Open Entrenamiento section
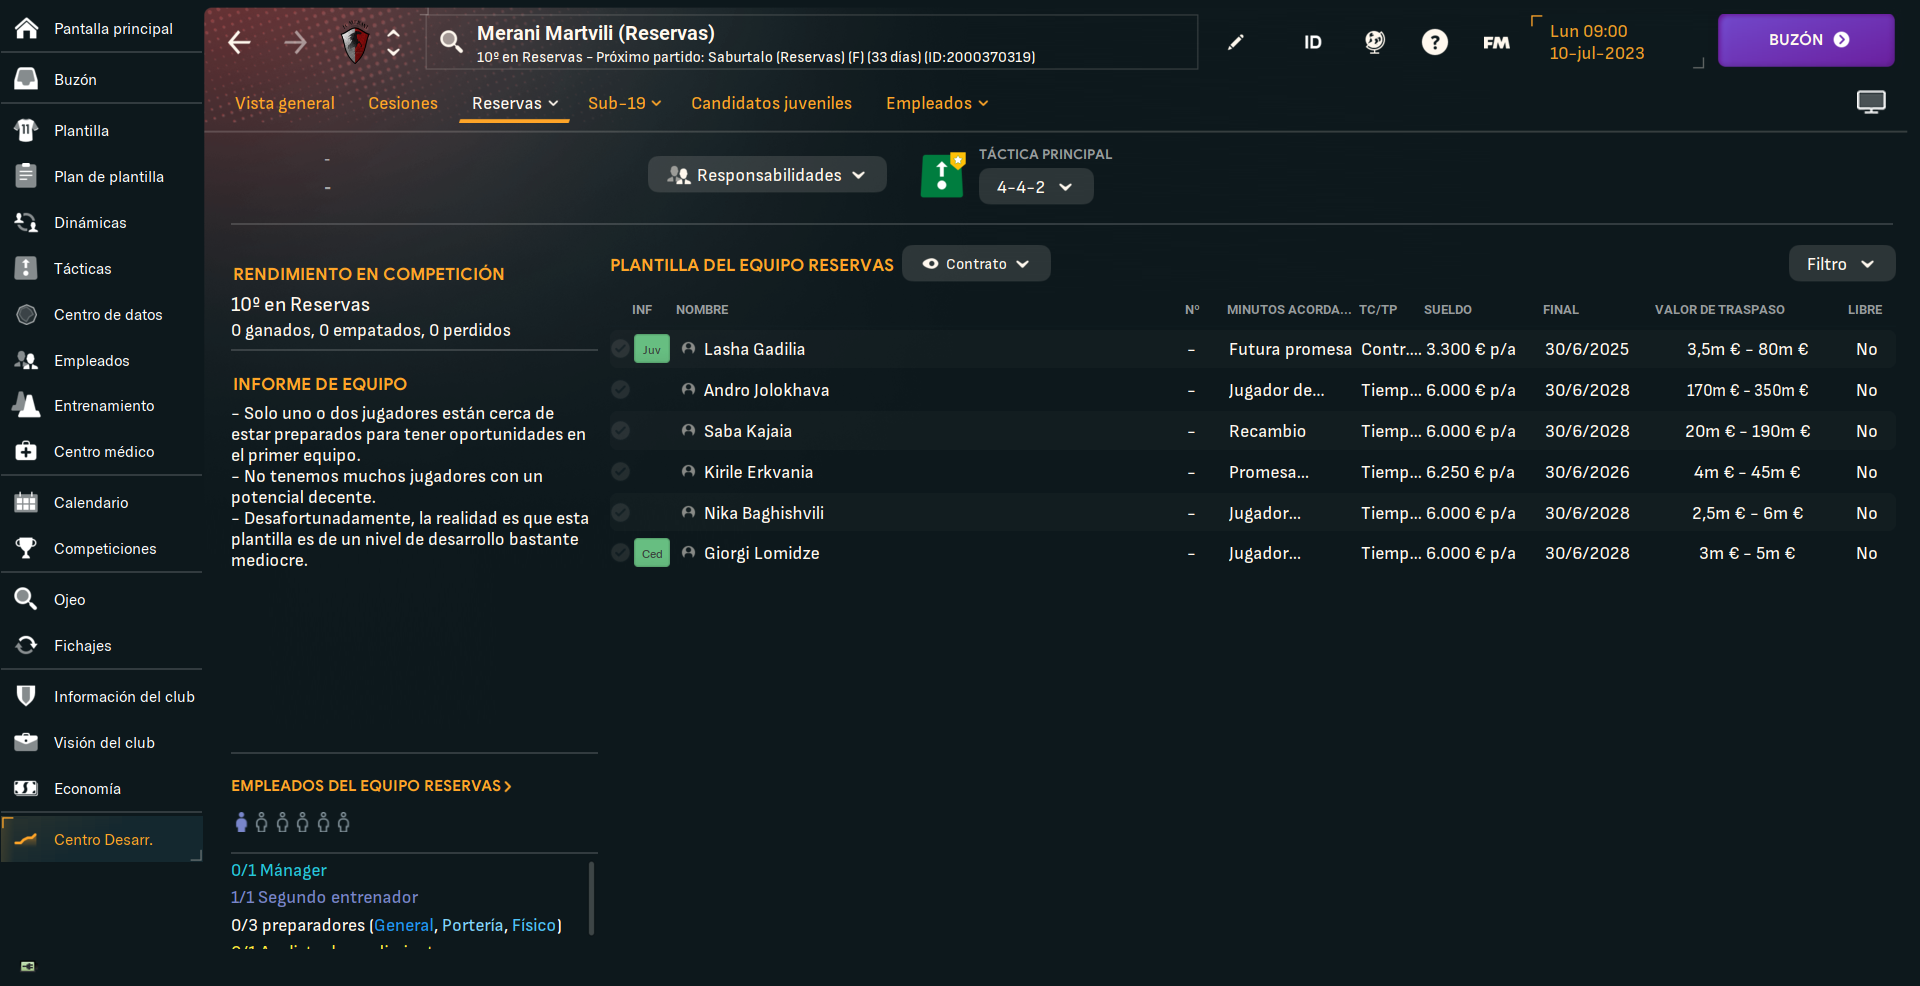The width and height of the screenshot is (1920, 986). 100,405
